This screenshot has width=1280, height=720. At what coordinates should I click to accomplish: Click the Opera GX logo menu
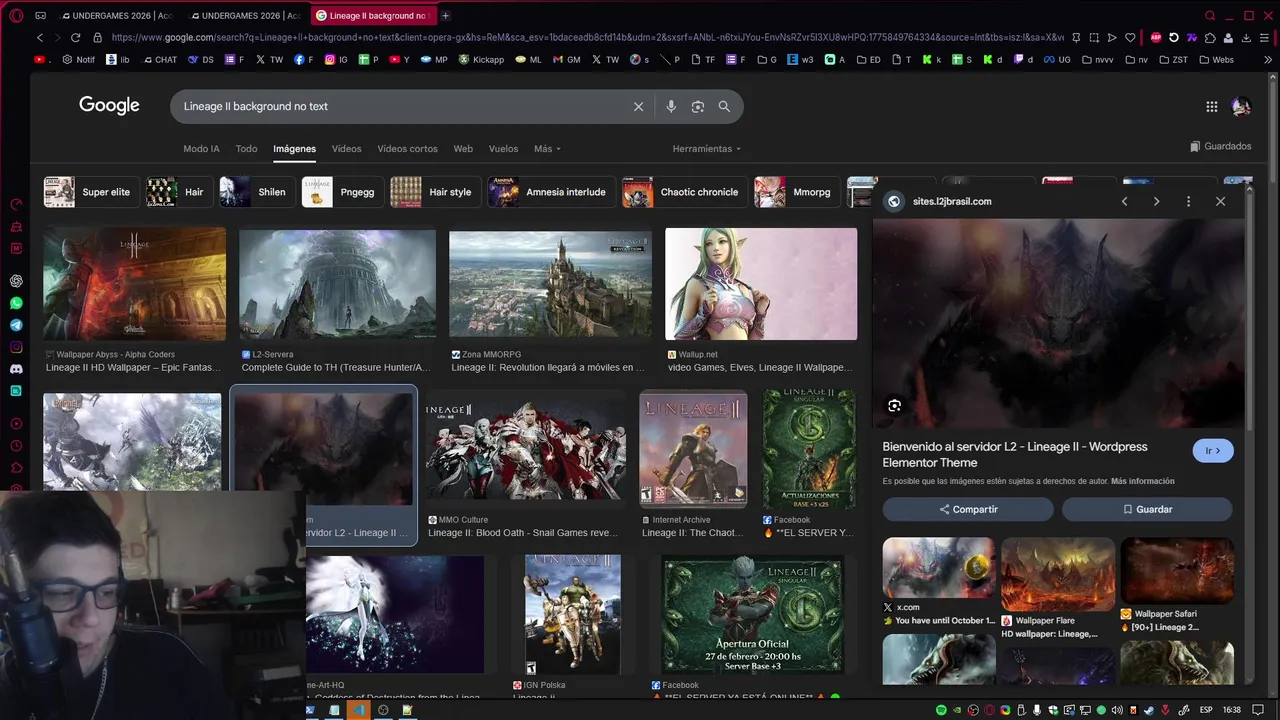(x=16, y=15)
